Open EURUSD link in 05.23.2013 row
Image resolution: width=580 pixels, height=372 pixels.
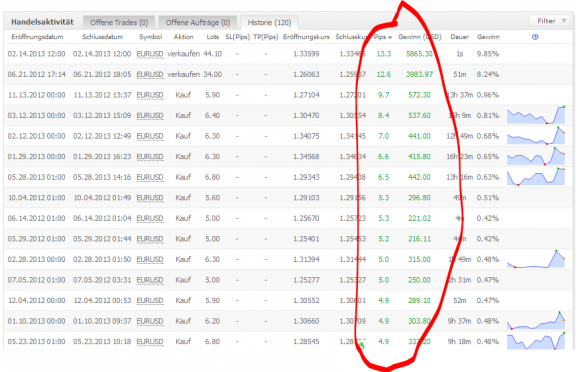[150, 341]
